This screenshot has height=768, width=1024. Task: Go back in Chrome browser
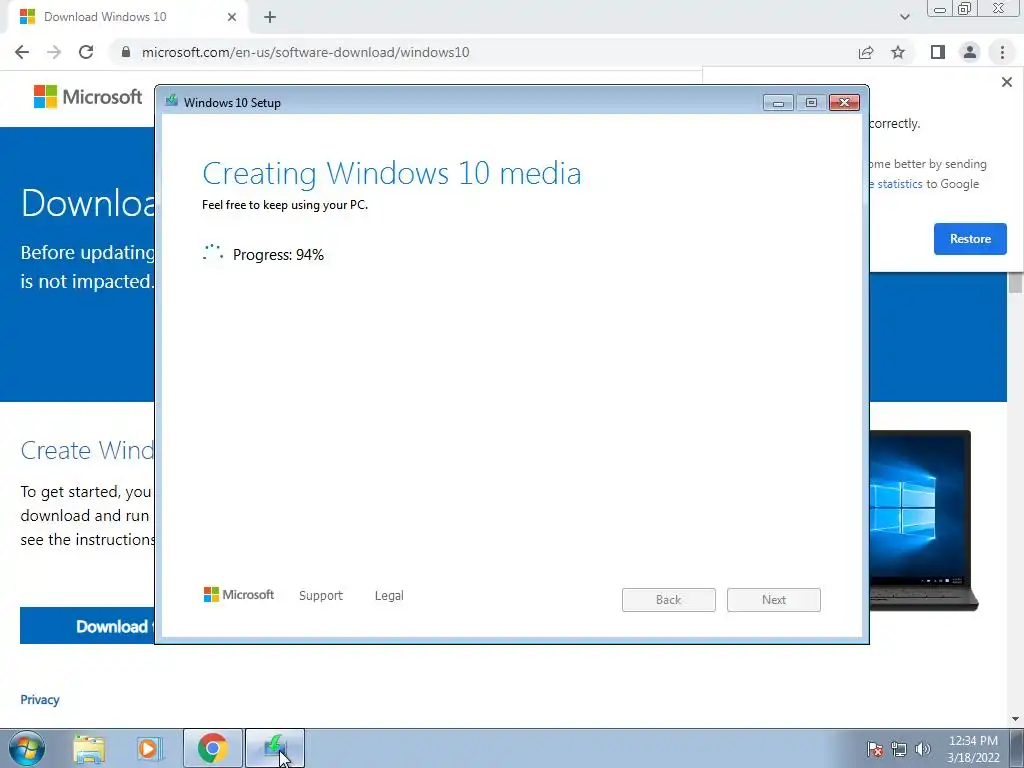pos(22,52)
